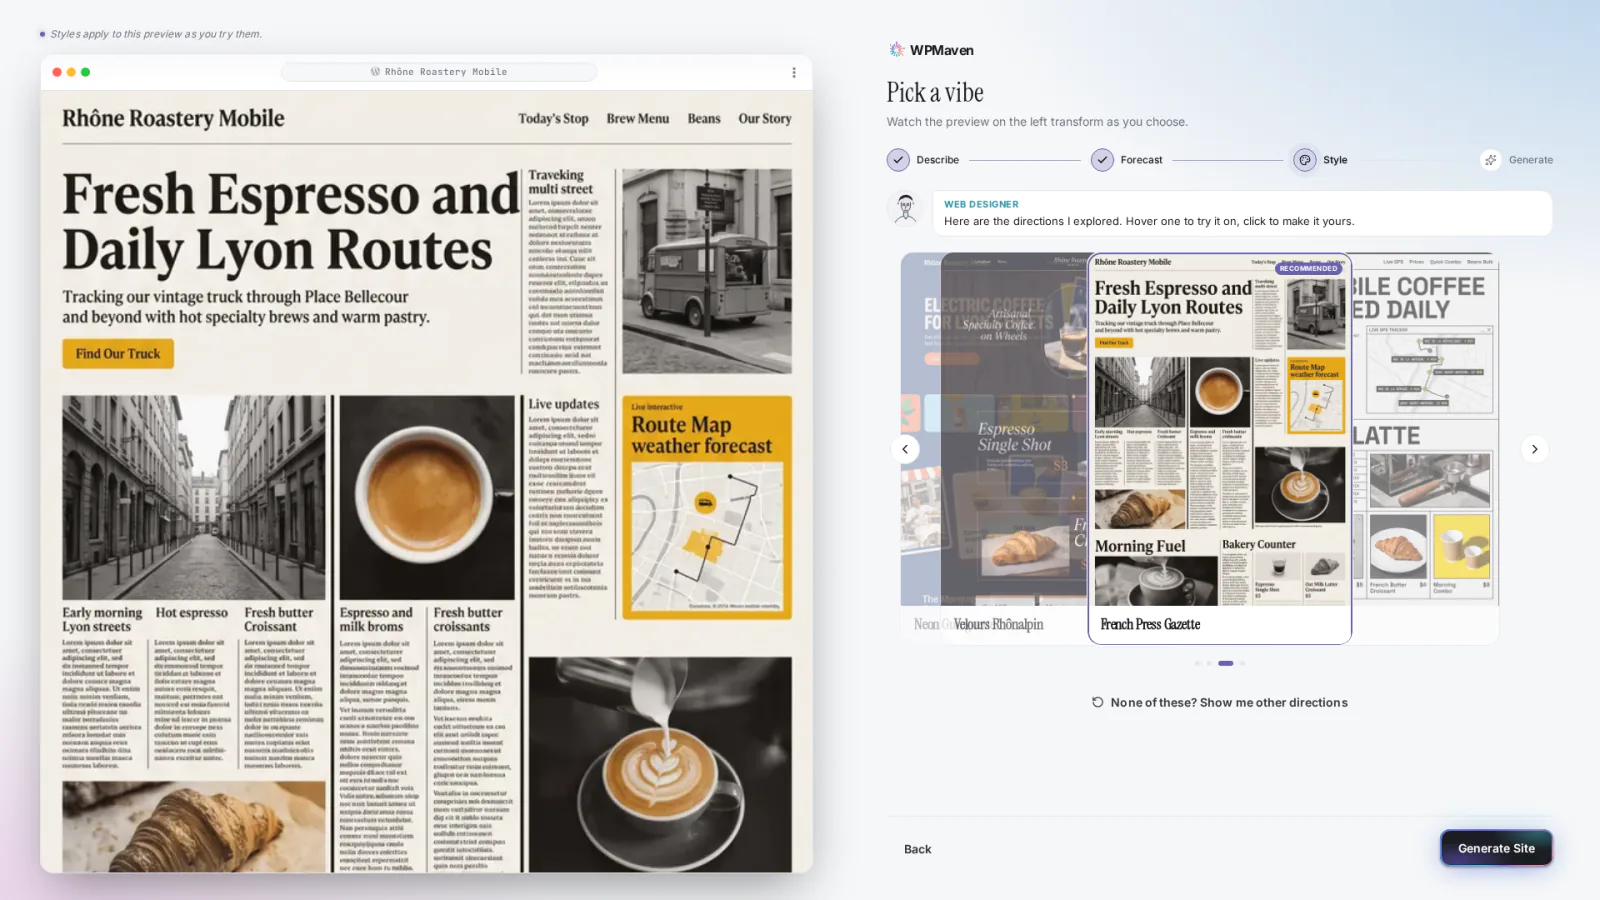Screen dimensions: 1600x900
Task: Click the Describe step checkmark icon
Action: [898, 160]
